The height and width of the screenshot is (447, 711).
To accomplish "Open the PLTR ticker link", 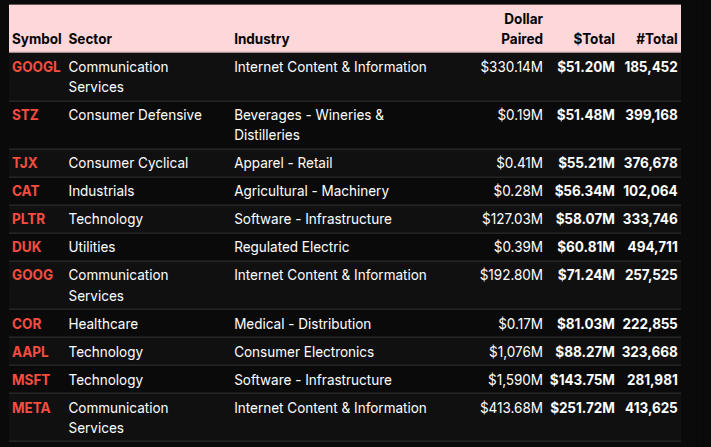I will [29, 219].
